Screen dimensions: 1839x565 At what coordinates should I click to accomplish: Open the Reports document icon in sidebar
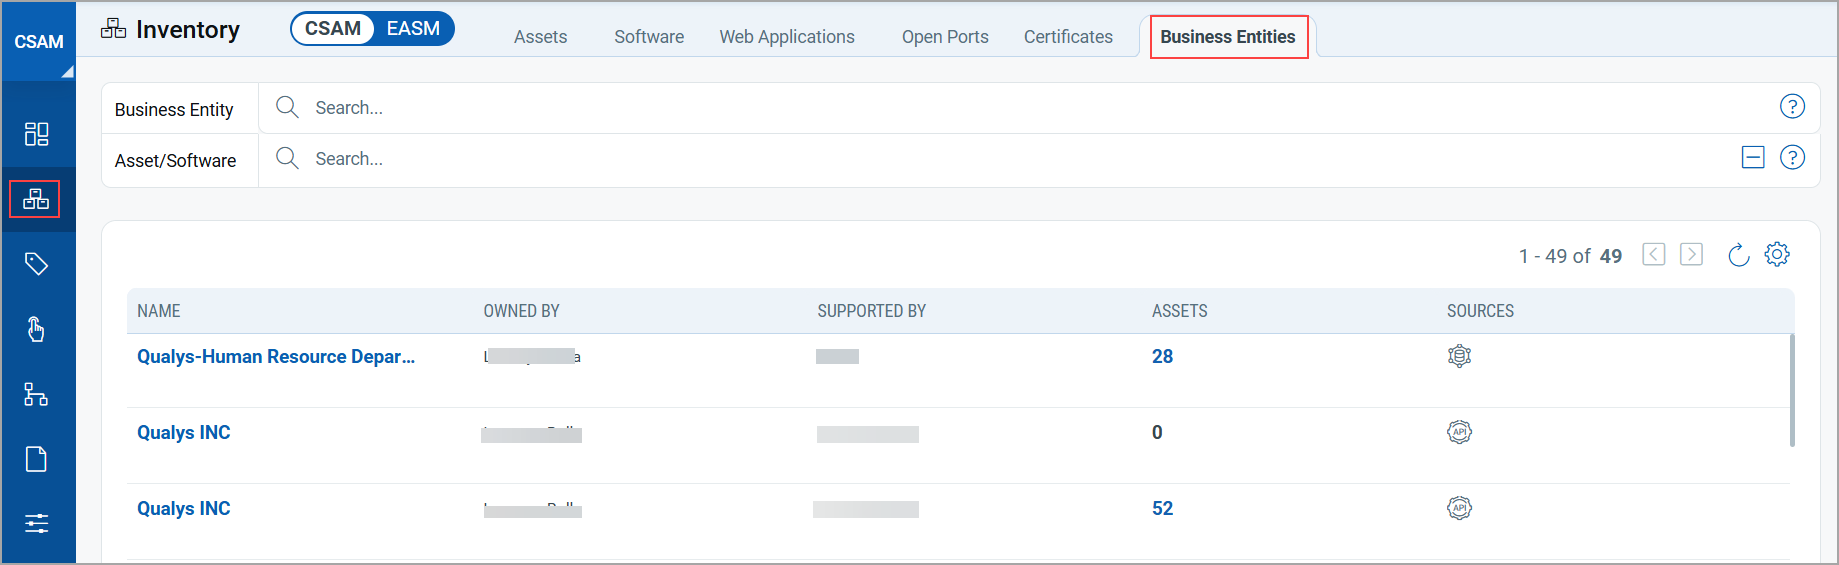click(36, 459)
